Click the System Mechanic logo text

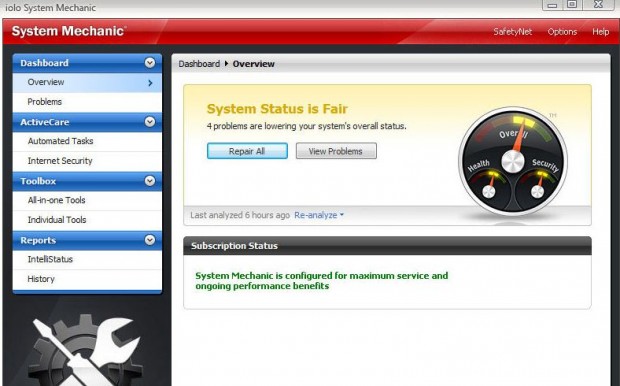click(x=69, y=31)
